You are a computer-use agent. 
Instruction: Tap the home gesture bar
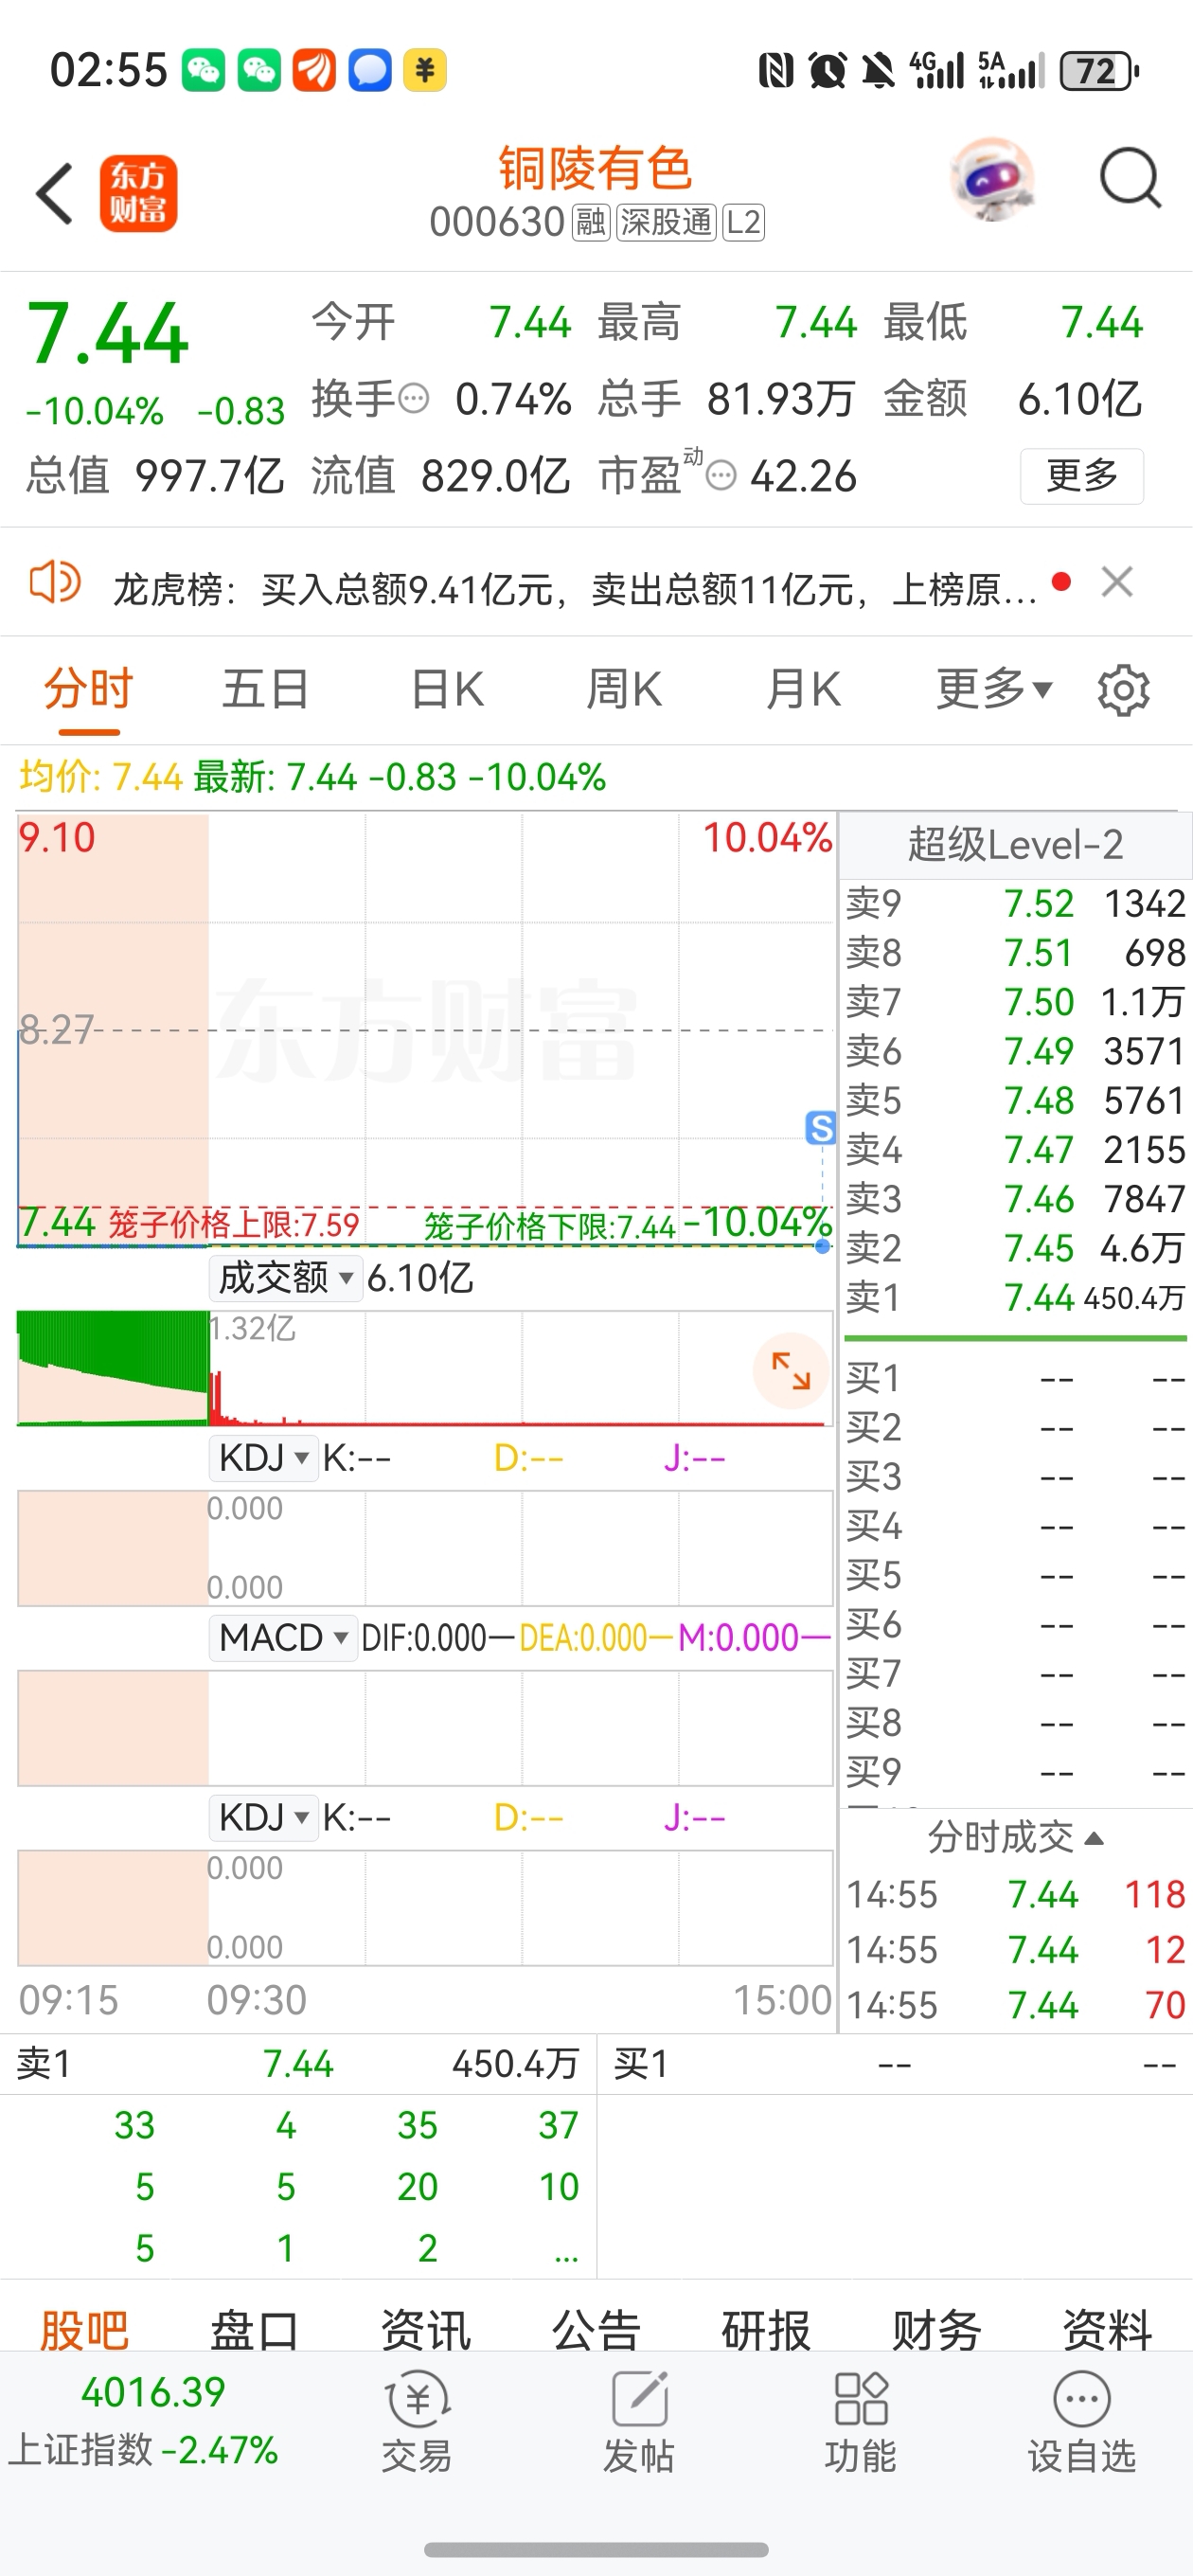(x=596, y=2550)
